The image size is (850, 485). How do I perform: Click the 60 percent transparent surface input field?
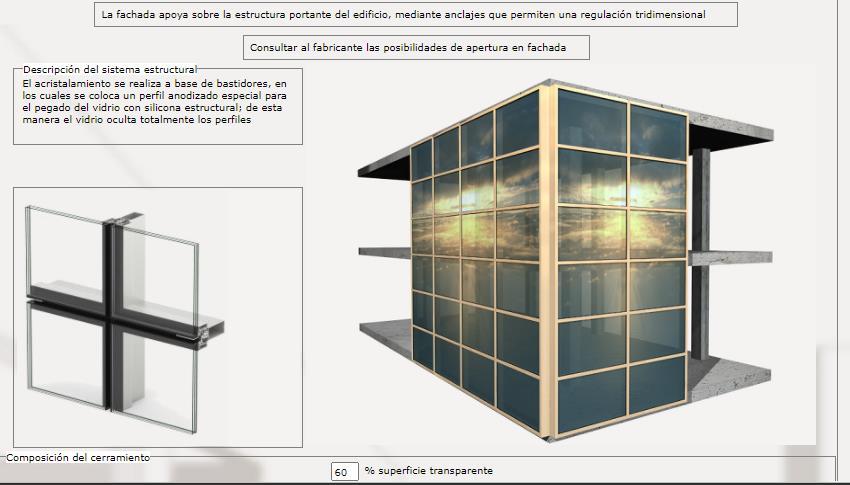(345, 471)
